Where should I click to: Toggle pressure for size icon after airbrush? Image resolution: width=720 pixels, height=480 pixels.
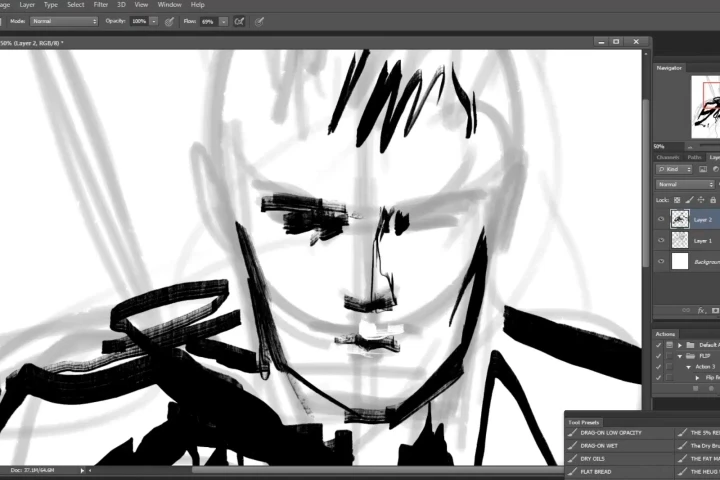coord(259,22)
